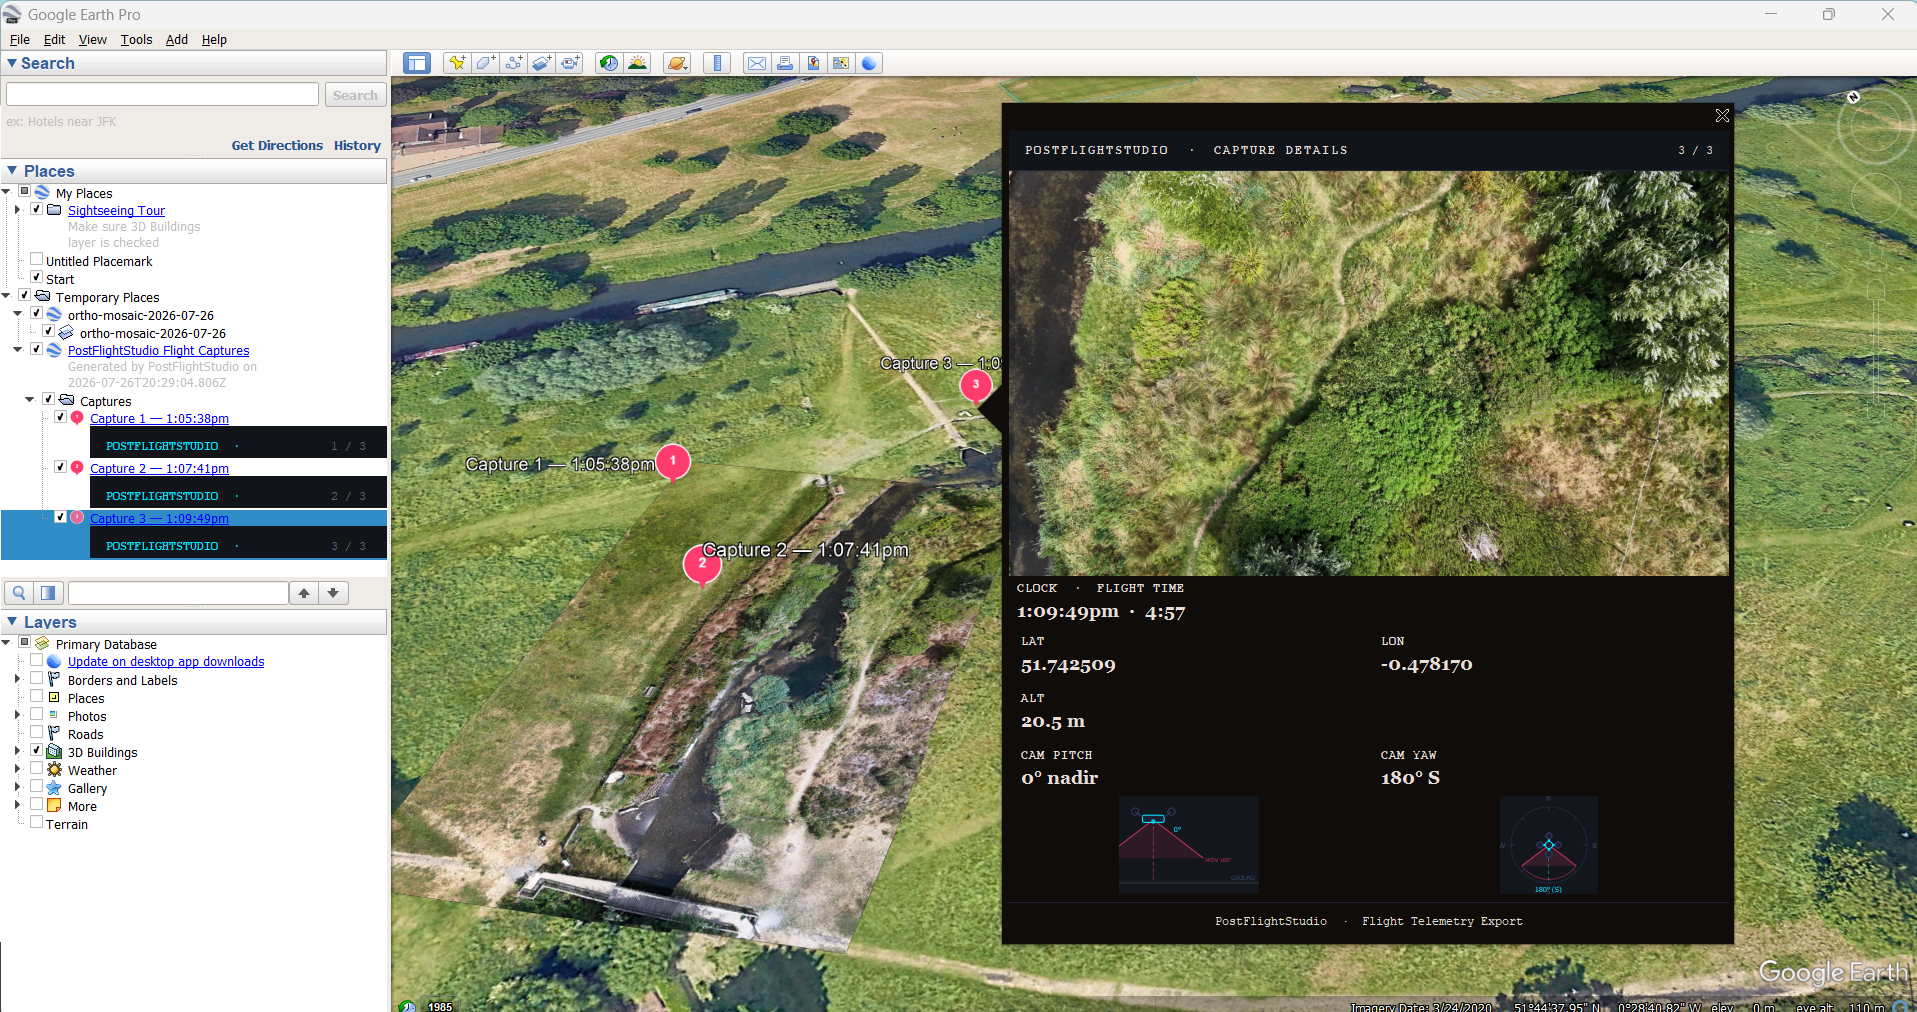Open the Edit menu
The width and height of the screenshot is (1917, 1012).
54,39
